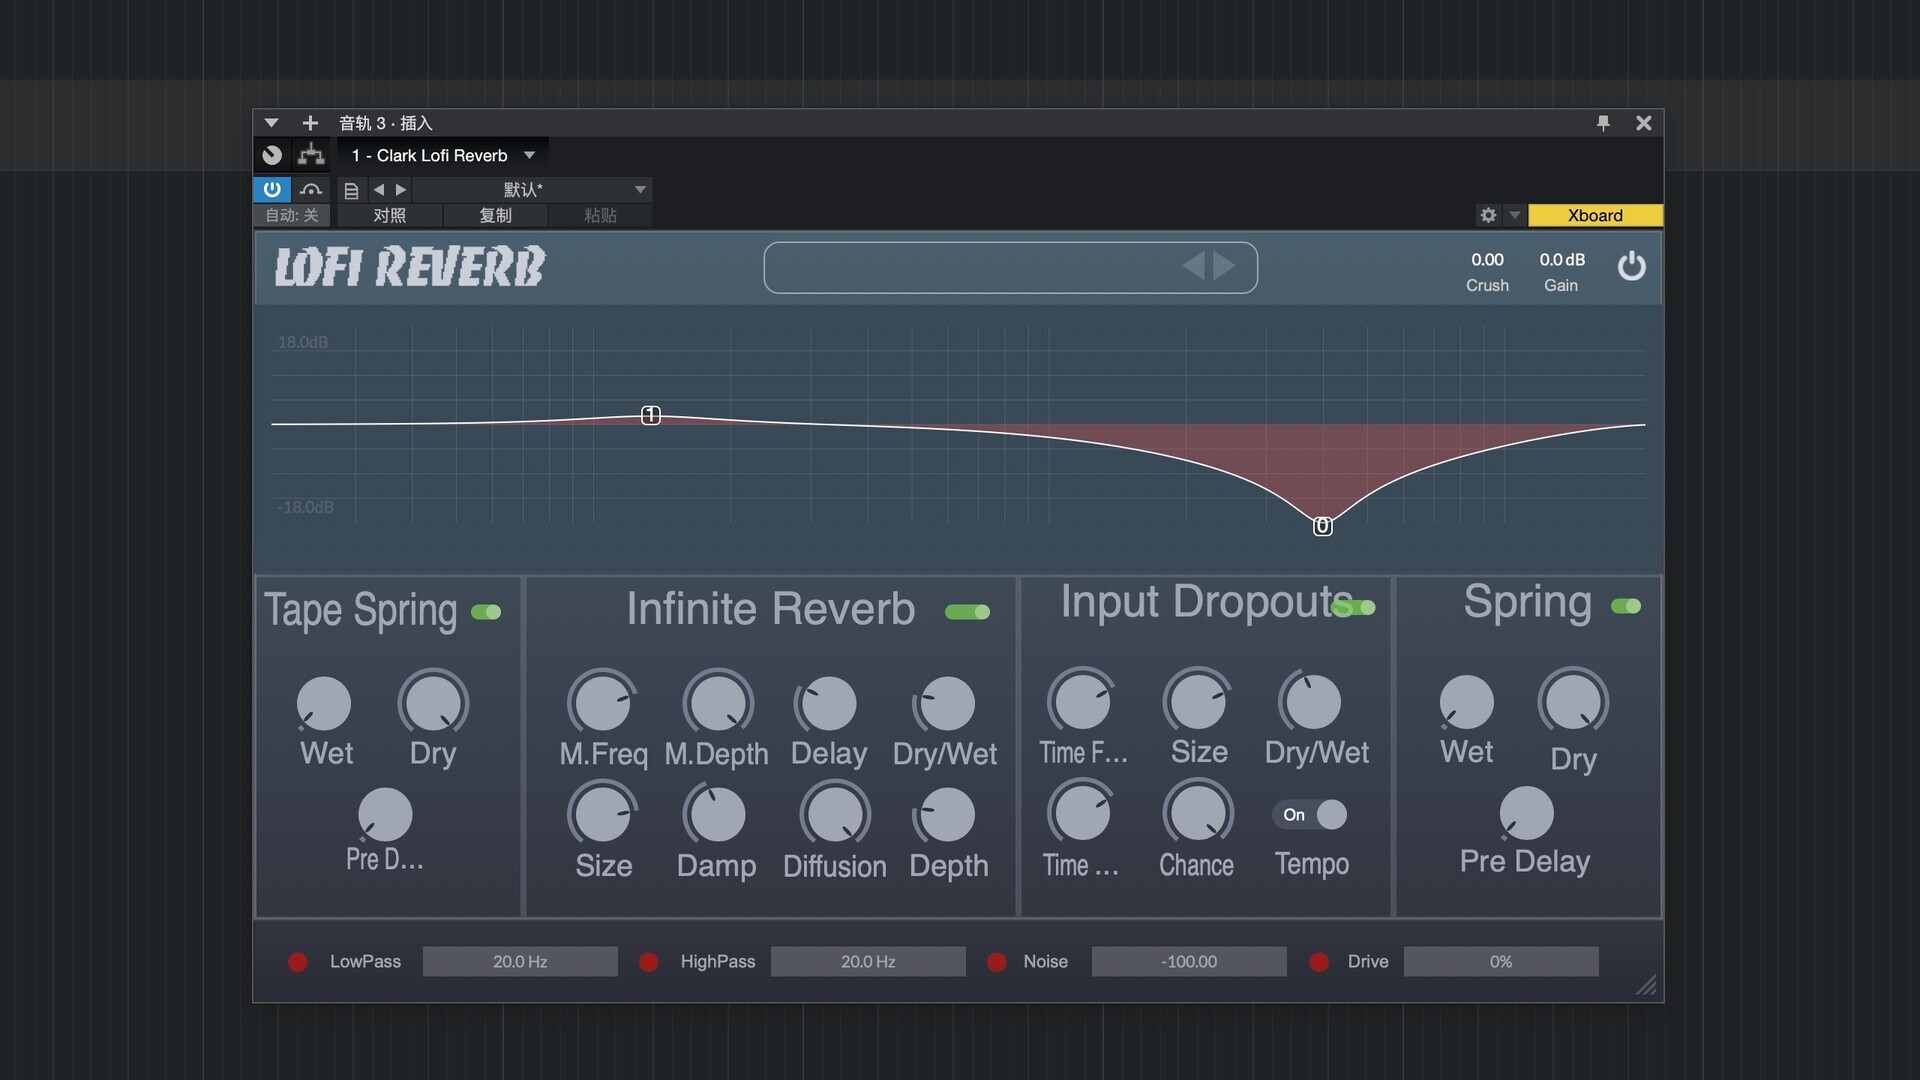The width and height of the screenshot is (1920, 1080).
Task: Click the LowPass 20.0 Hz field
Action: click(520, 962)
